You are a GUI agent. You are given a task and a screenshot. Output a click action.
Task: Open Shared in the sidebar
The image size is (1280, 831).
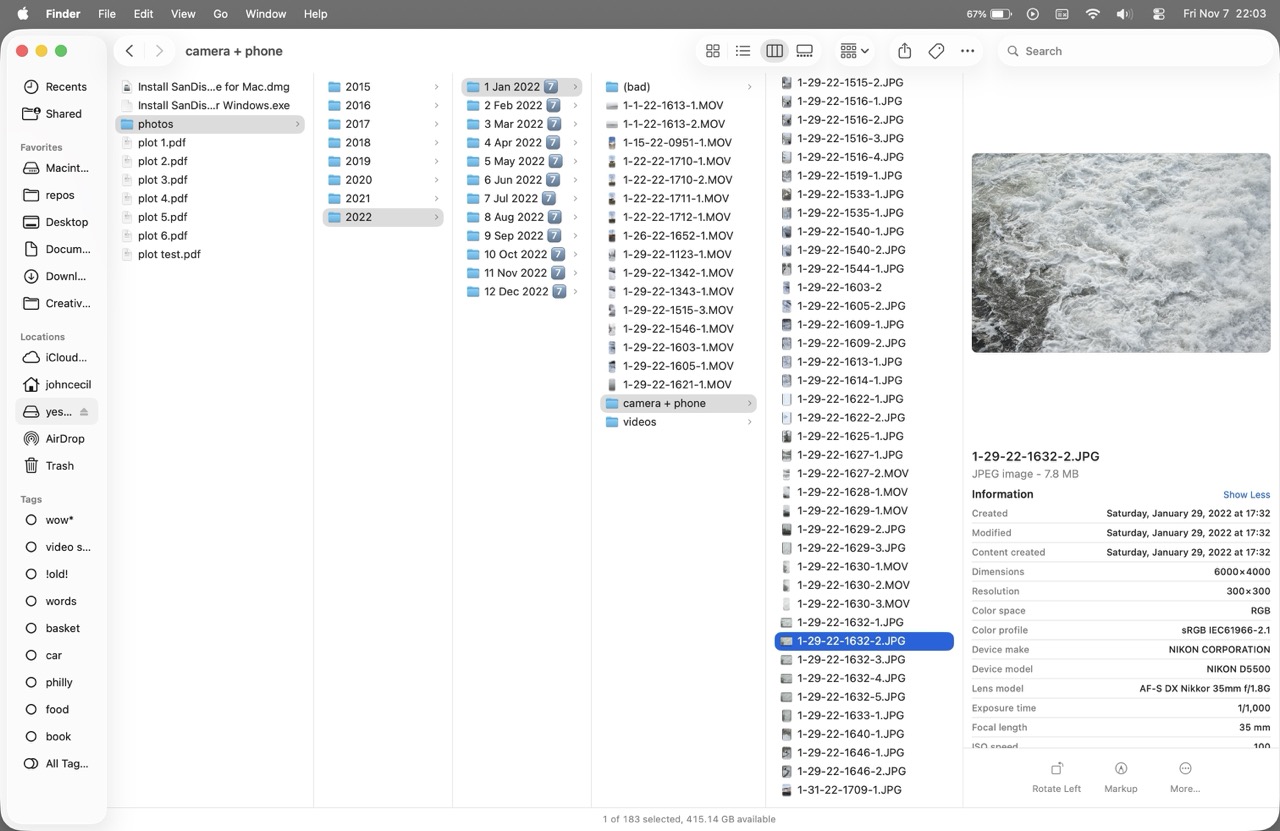click(x=56, y=114)
